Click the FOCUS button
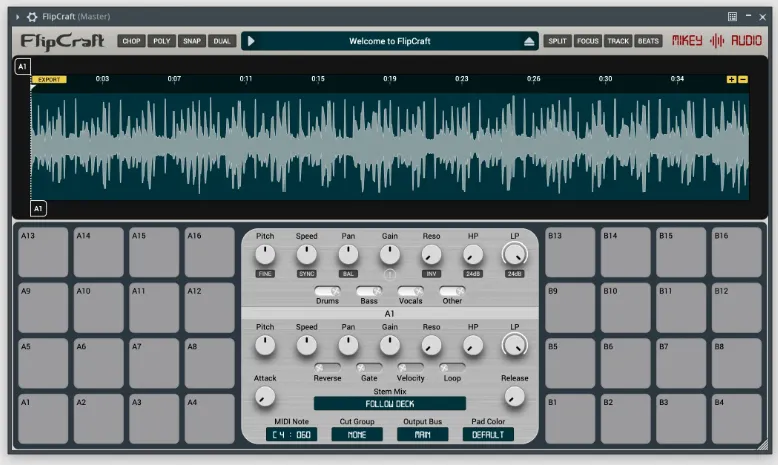Viewport: 778px width, 465px height. click(588, 41)
